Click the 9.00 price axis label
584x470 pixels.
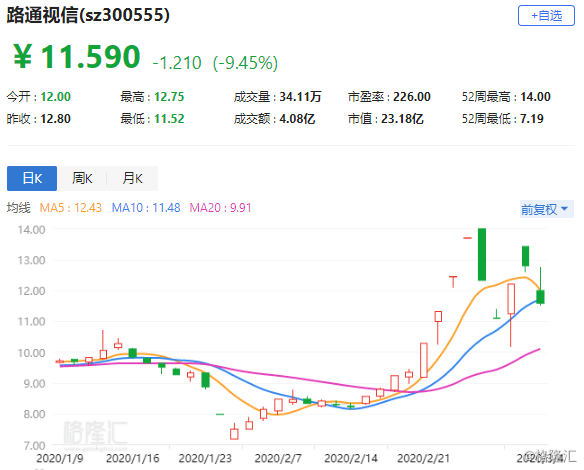pyautogui.click(x=34, y=383)
